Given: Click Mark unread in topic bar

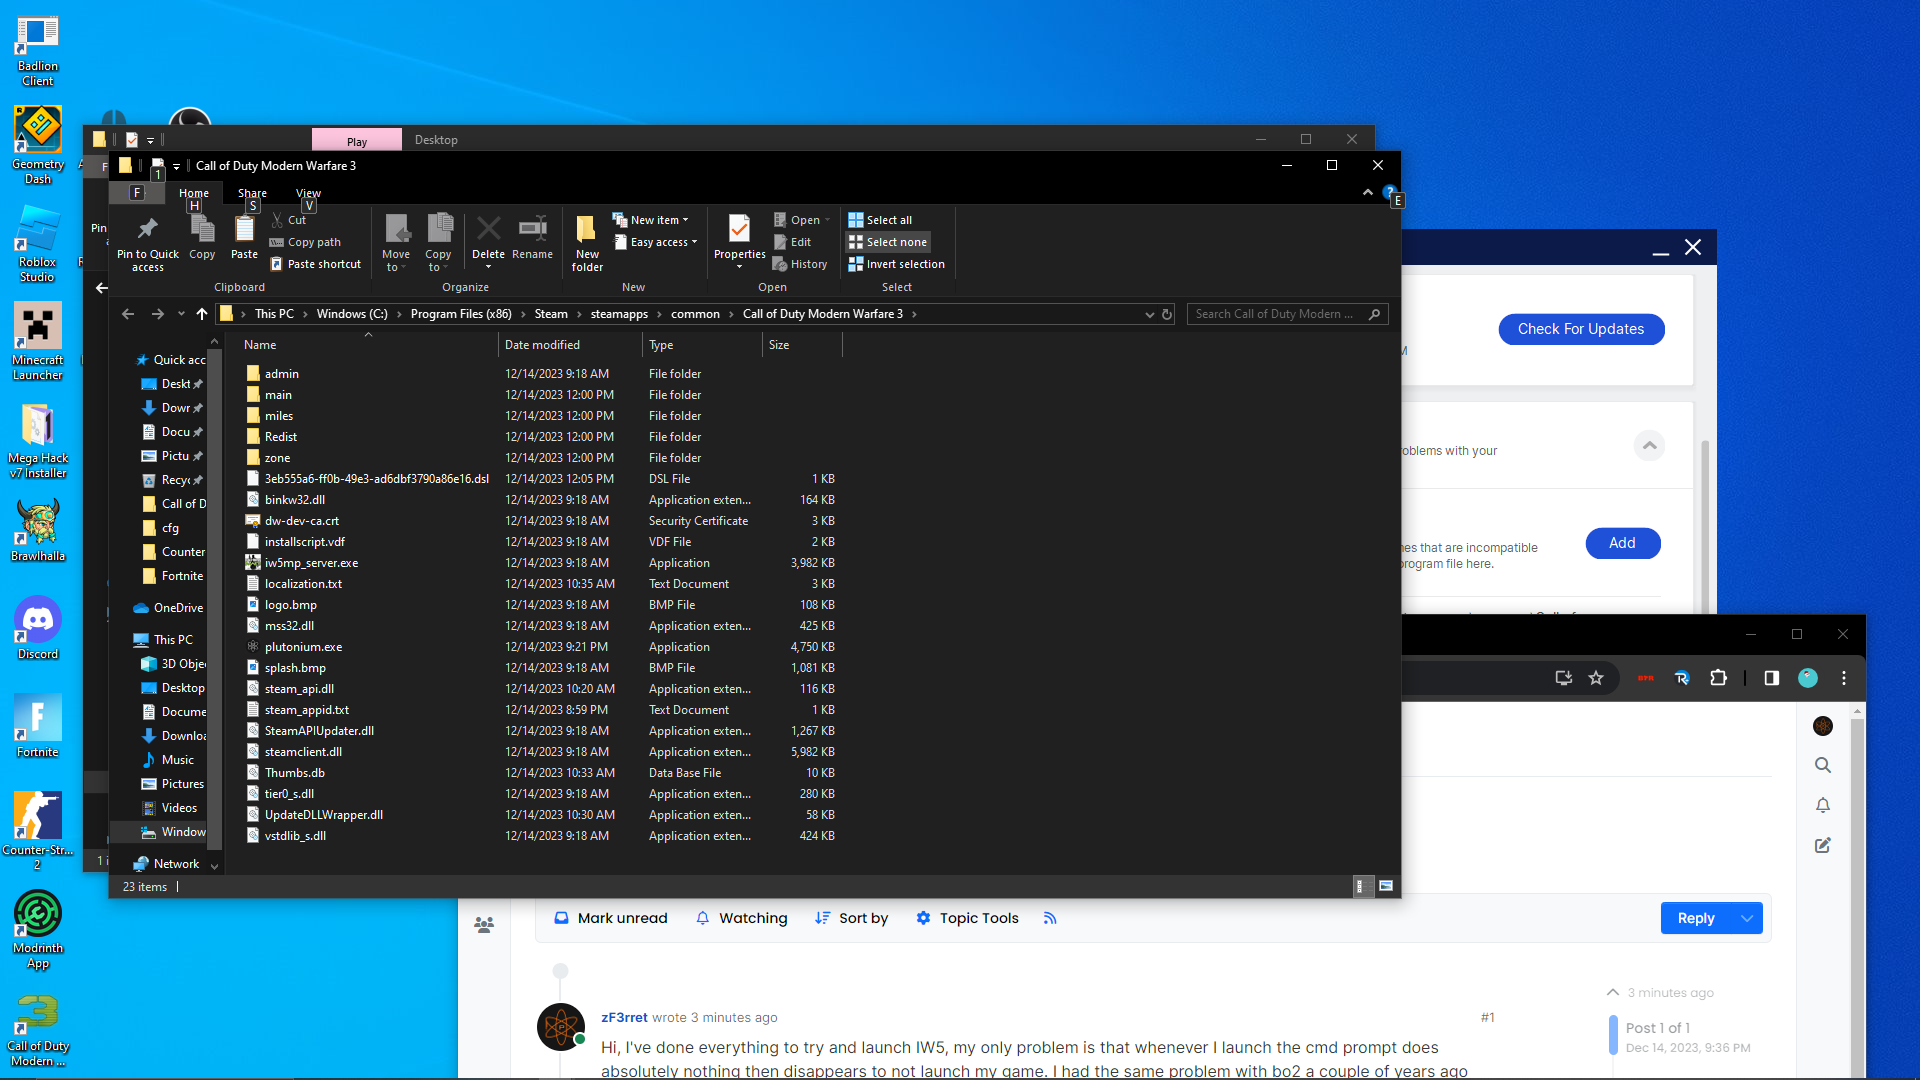Looking at the screenshot, I should [x=610, y=918].
